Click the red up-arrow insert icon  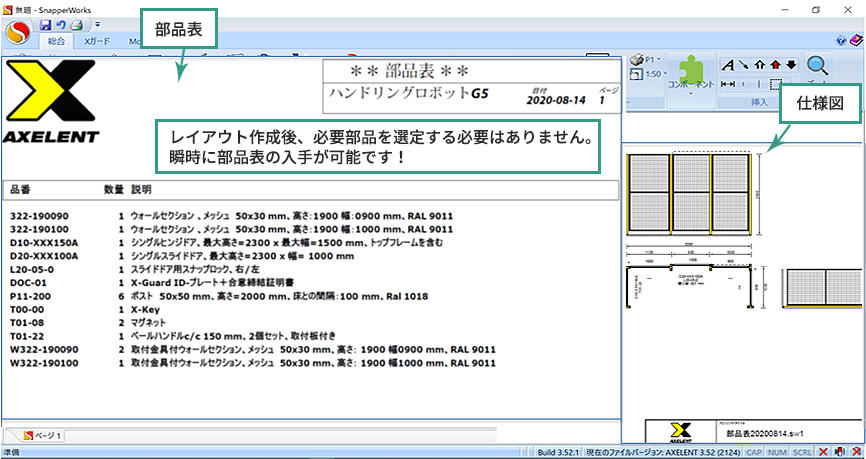pos(775,65)
